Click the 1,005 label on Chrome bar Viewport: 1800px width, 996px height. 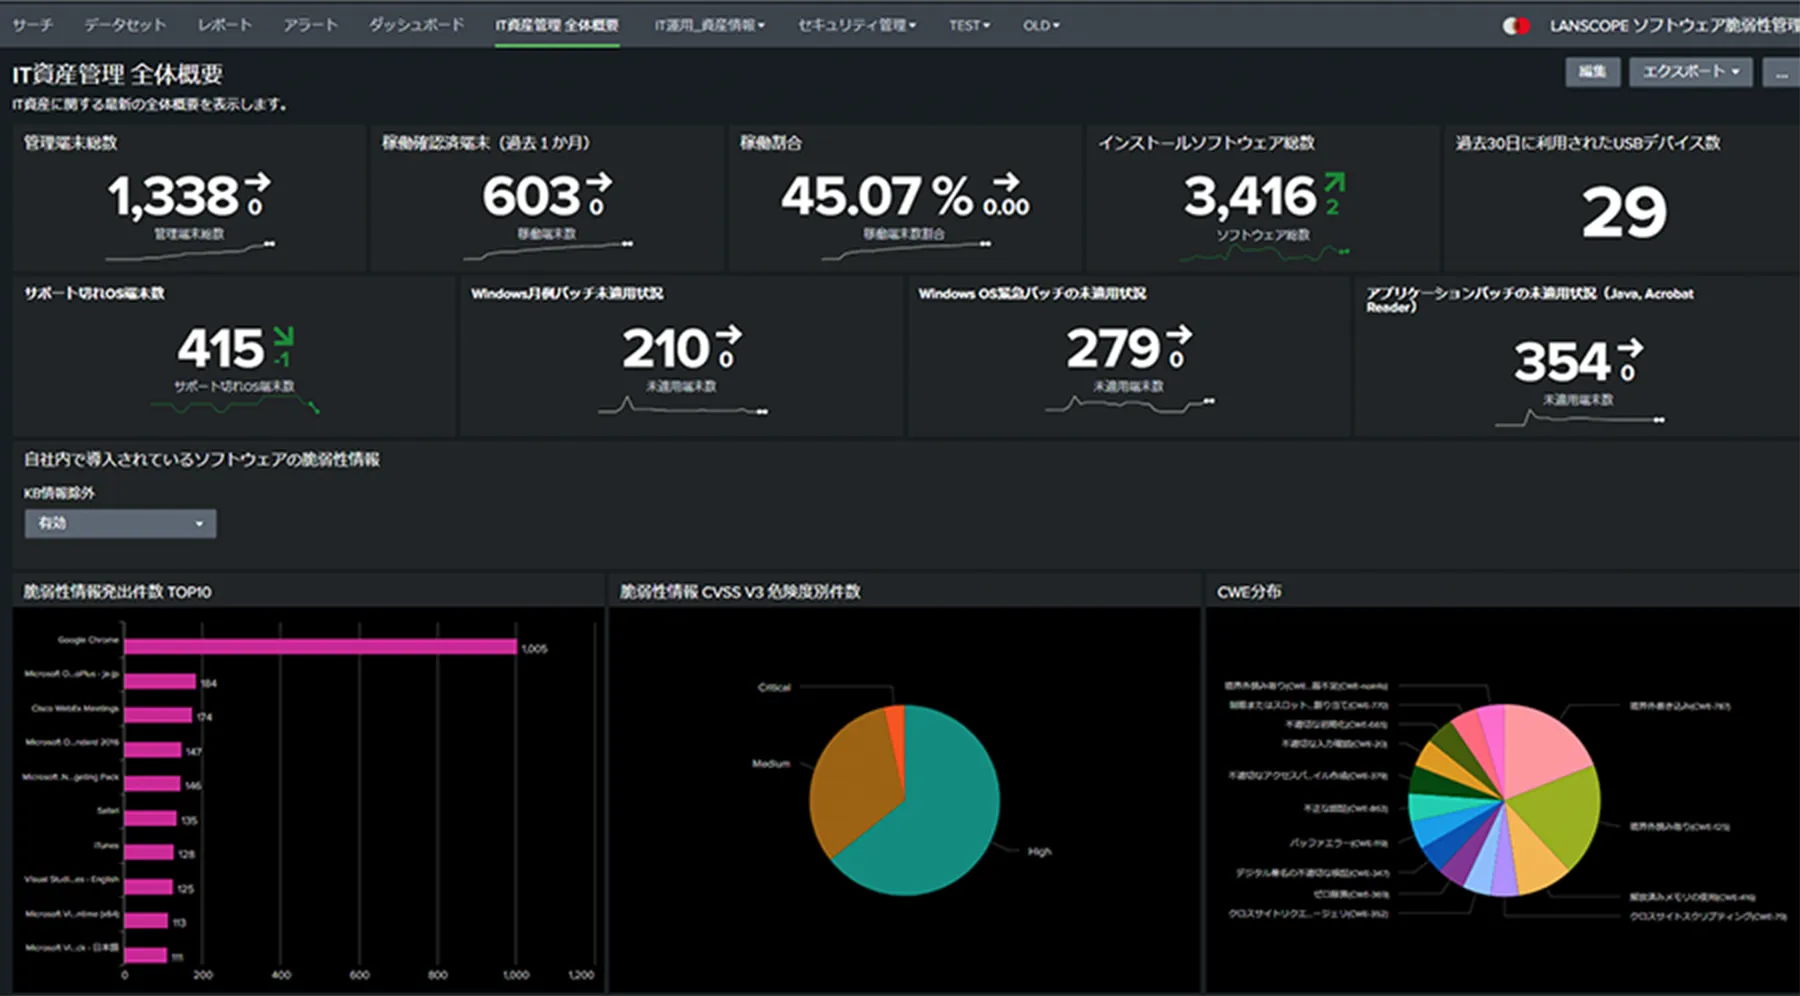534,649
